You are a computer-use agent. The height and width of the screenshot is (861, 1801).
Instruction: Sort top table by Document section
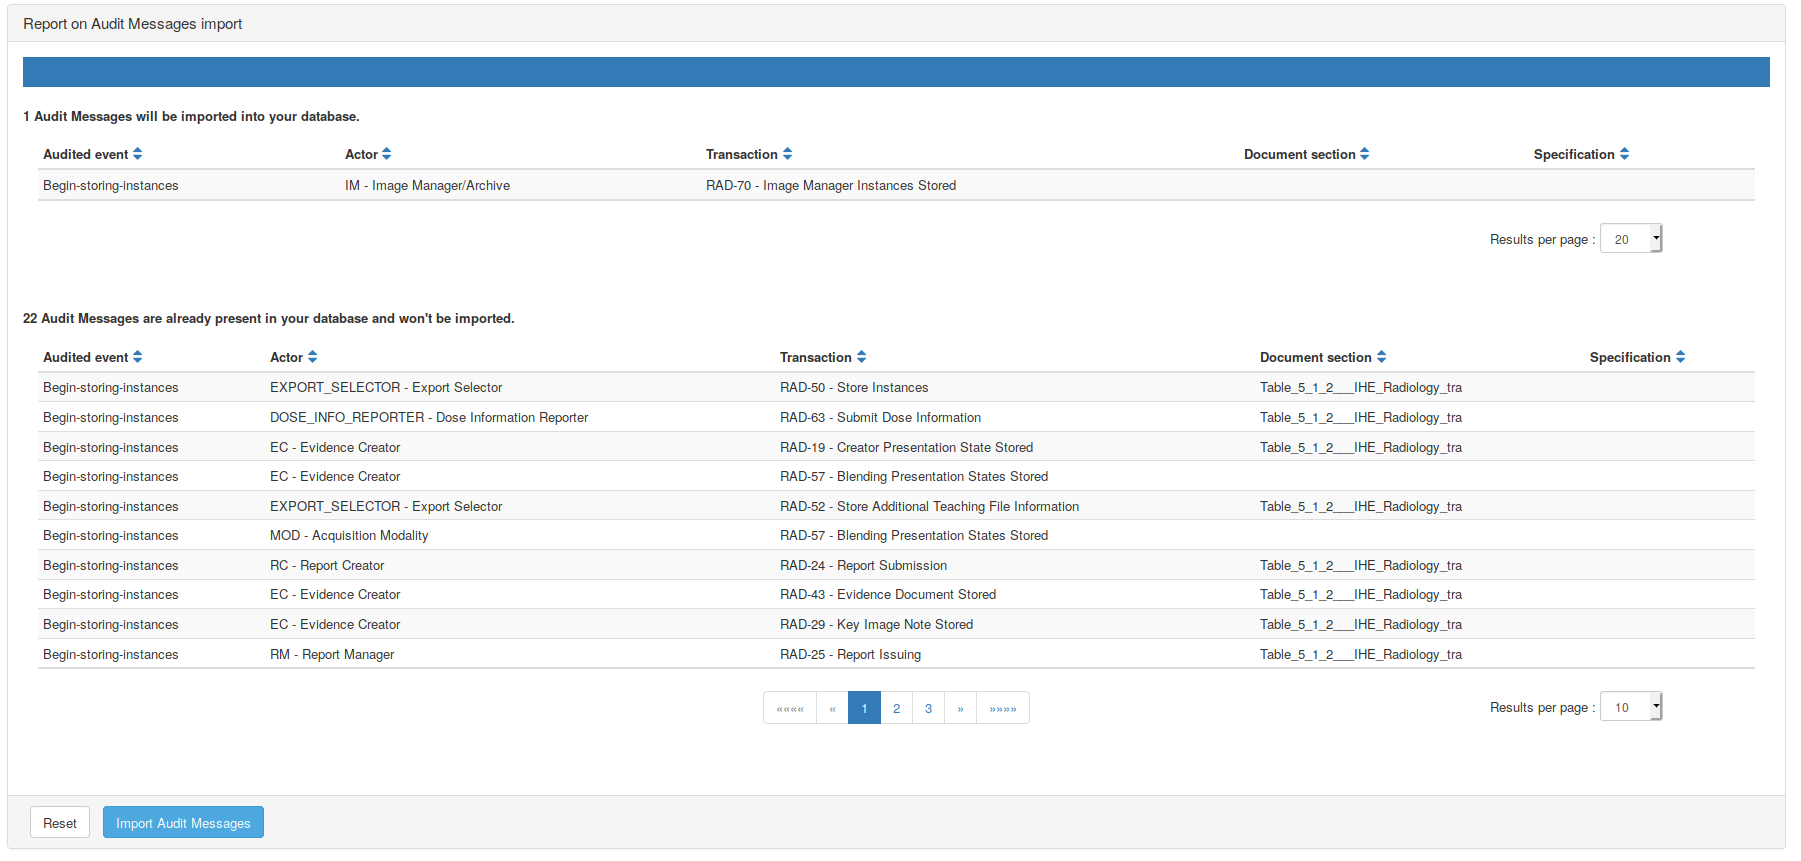coord(1365,154)
